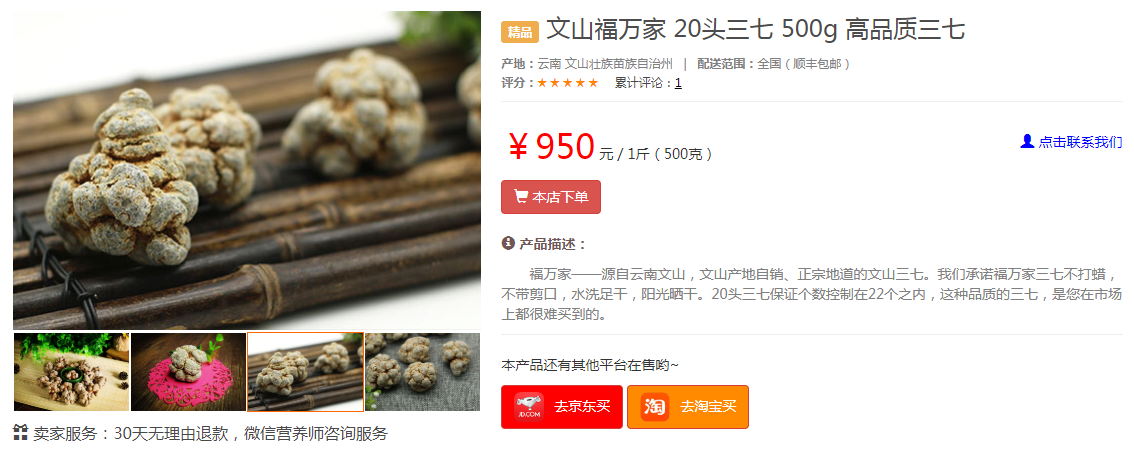Image resolution: width=1134 pixels, height=456 pixels.
Task: Select first thumbnail on wooden board
Action: click(72, 371)
